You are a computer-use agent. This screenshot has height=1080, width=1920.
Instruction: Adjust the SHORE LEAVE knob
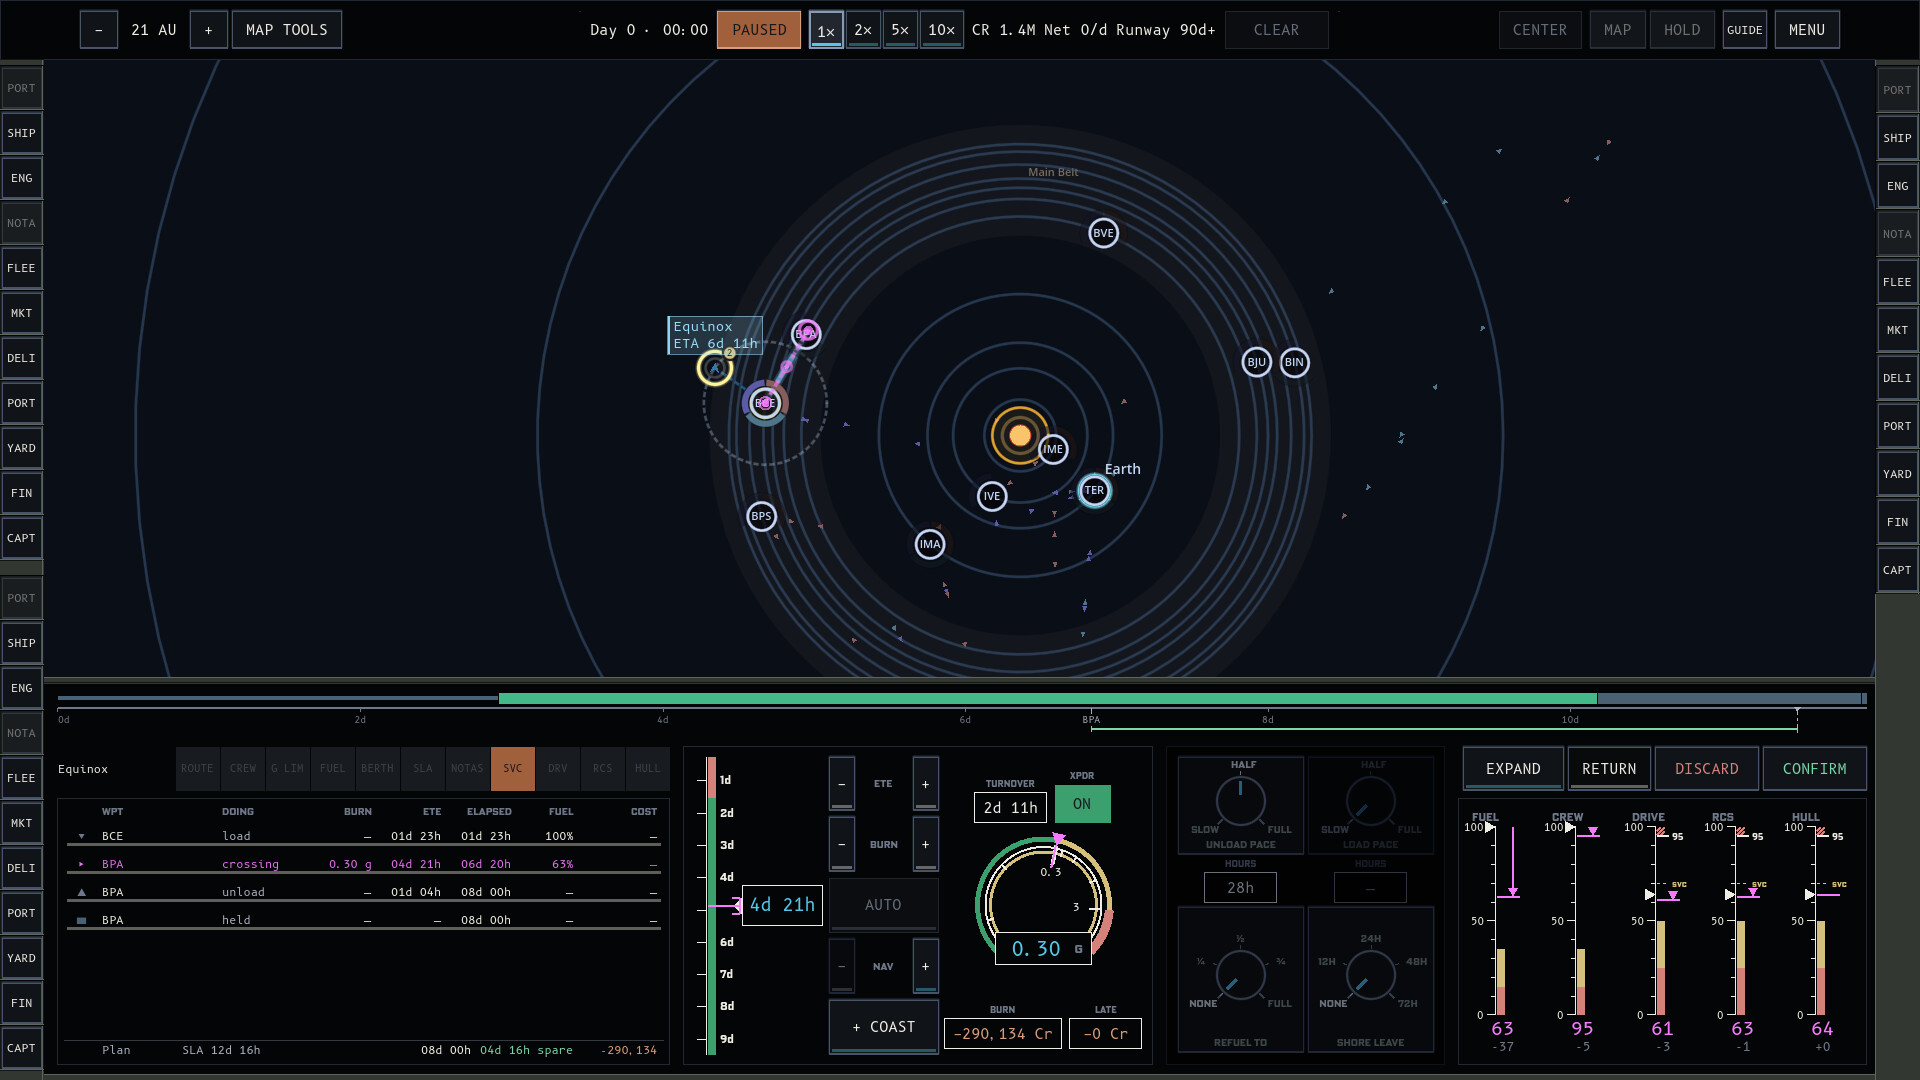click(1370, 974)
